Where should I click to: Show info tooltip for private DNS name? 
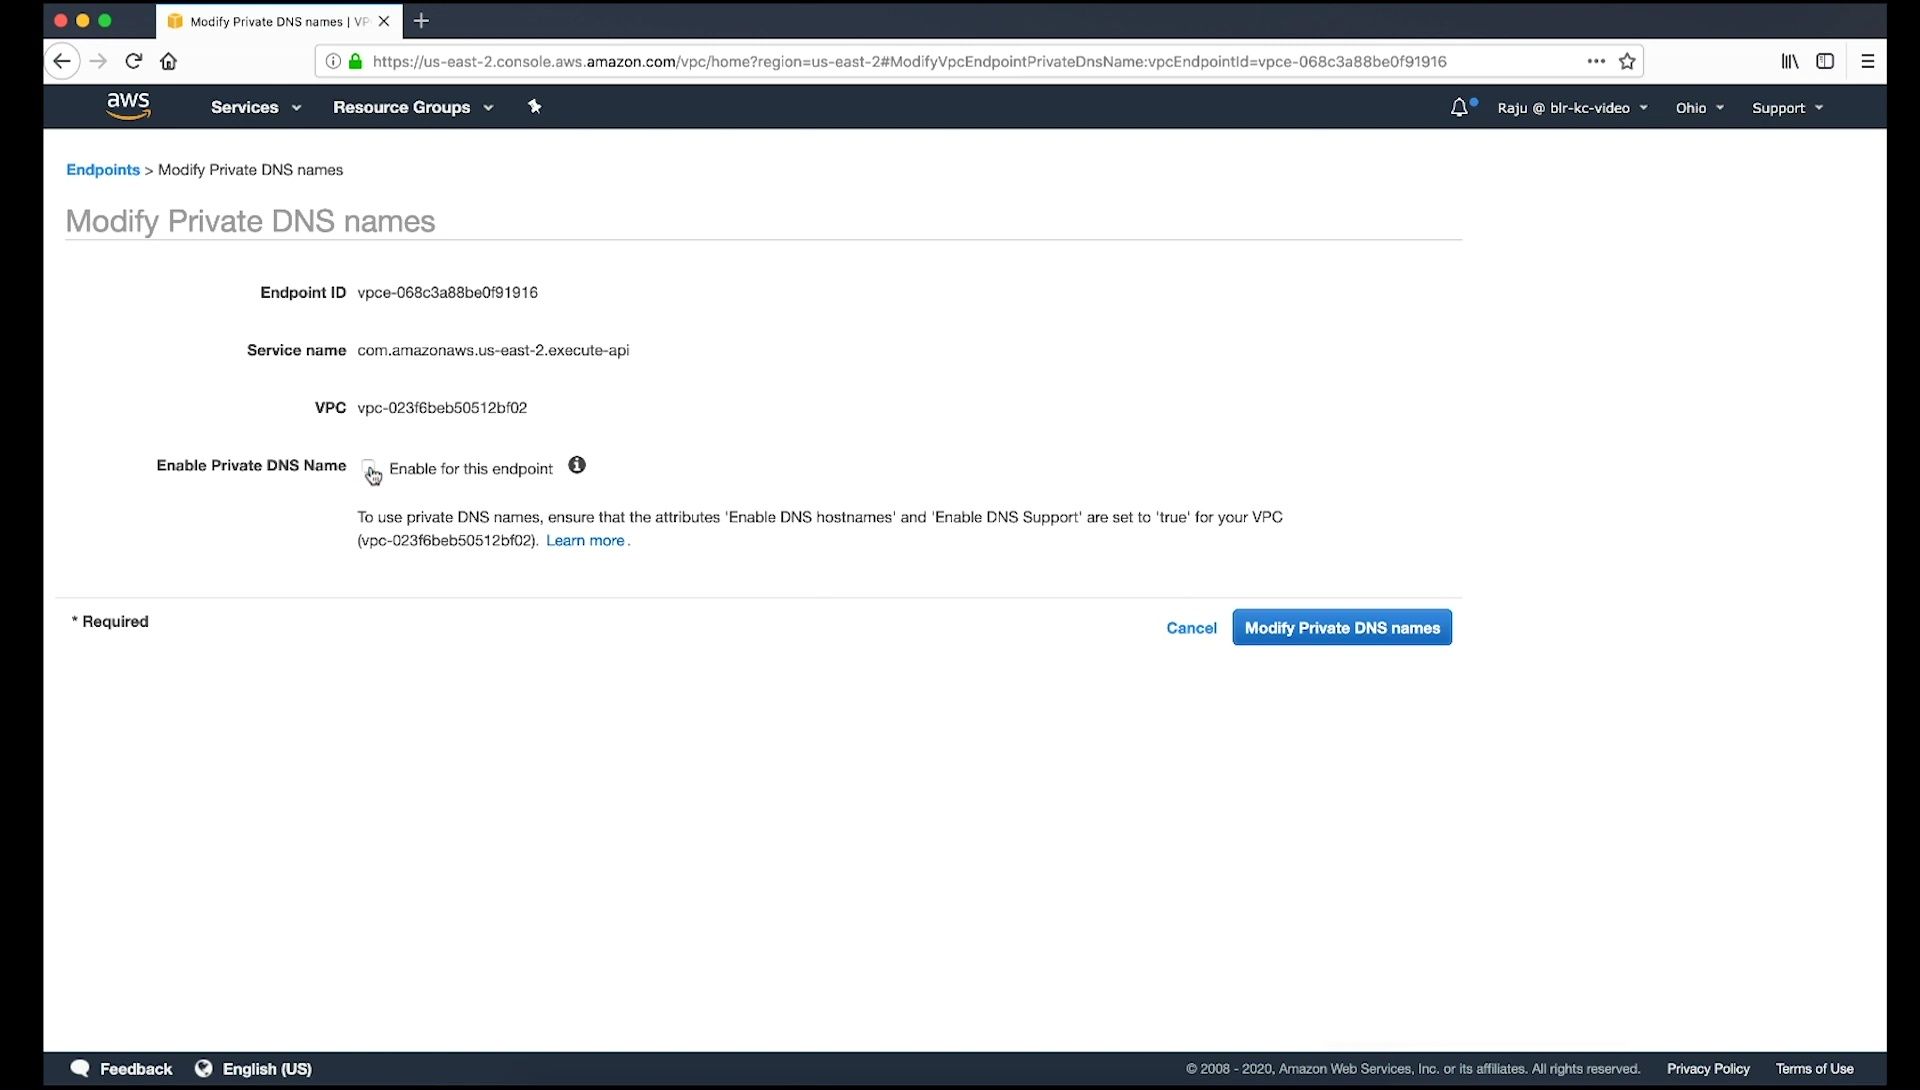(577, 465)
